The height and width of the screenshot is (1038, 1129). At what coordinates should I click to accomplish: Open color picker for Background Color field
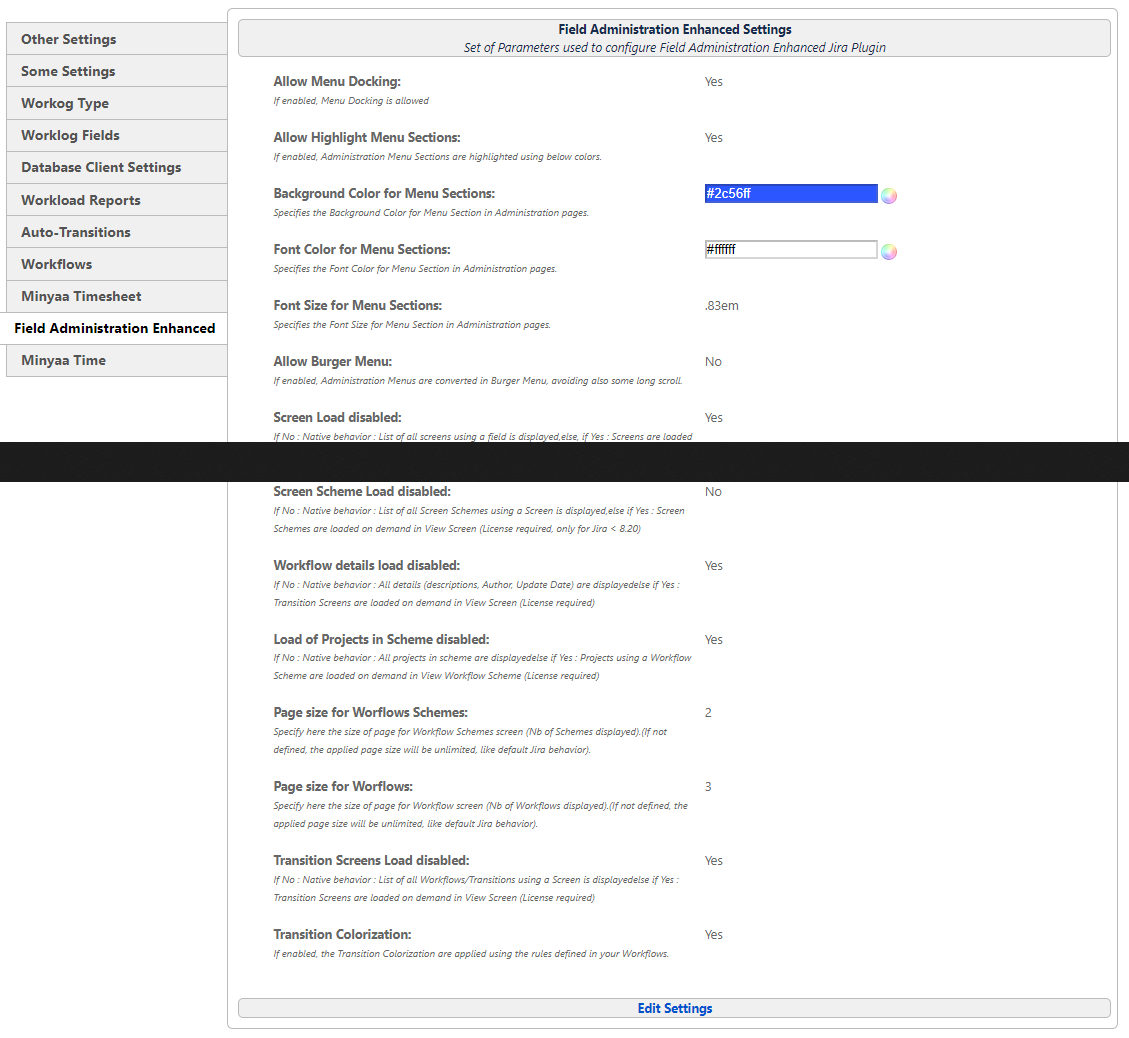tap(889, 196)
